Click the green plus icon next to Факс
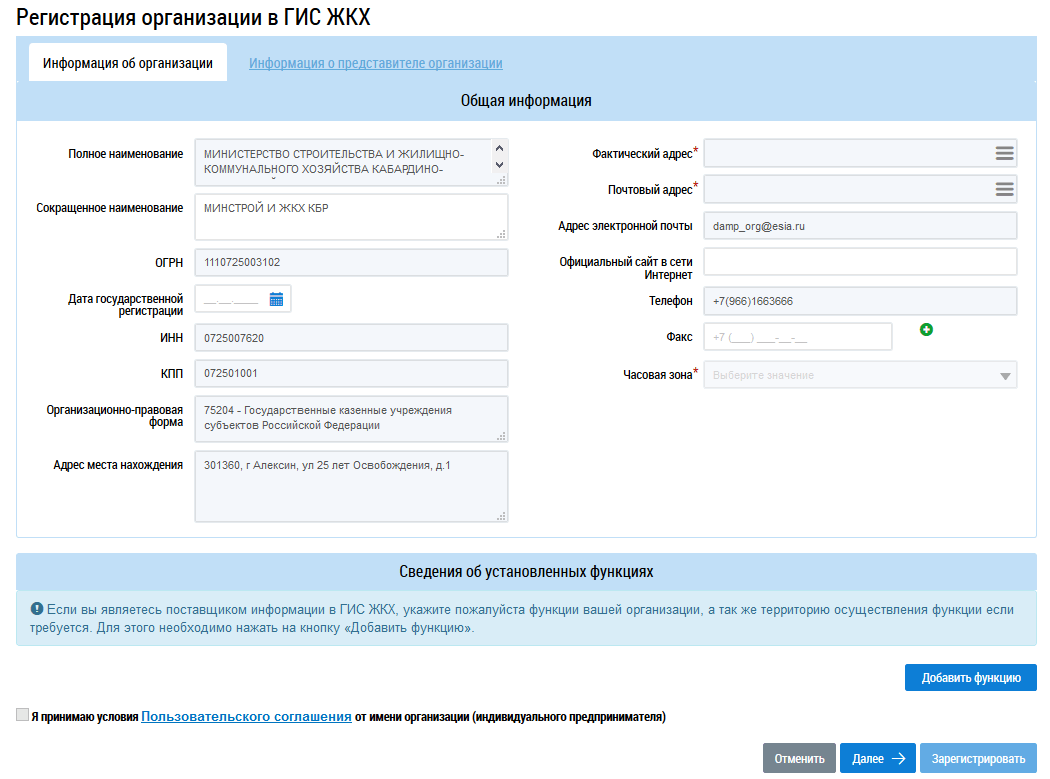 pos(926,329)
